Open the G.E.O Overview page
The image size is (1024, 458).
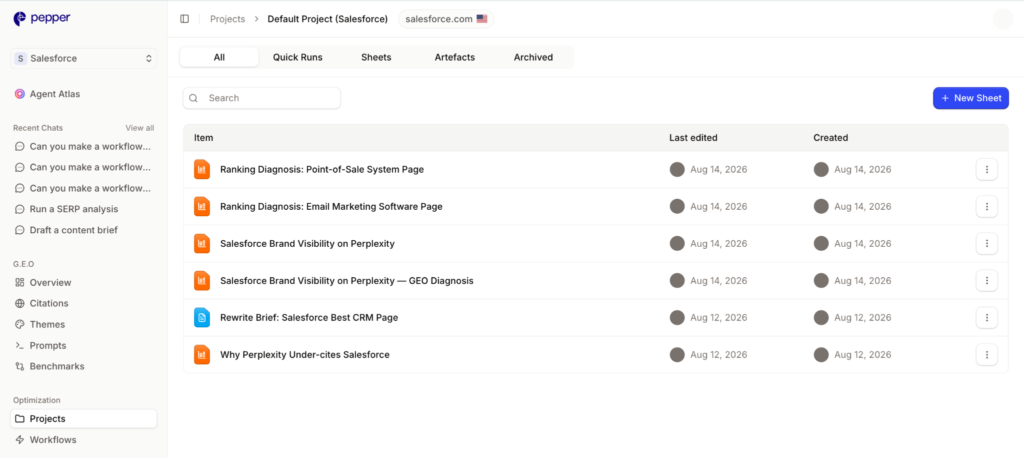coord(50,282)
